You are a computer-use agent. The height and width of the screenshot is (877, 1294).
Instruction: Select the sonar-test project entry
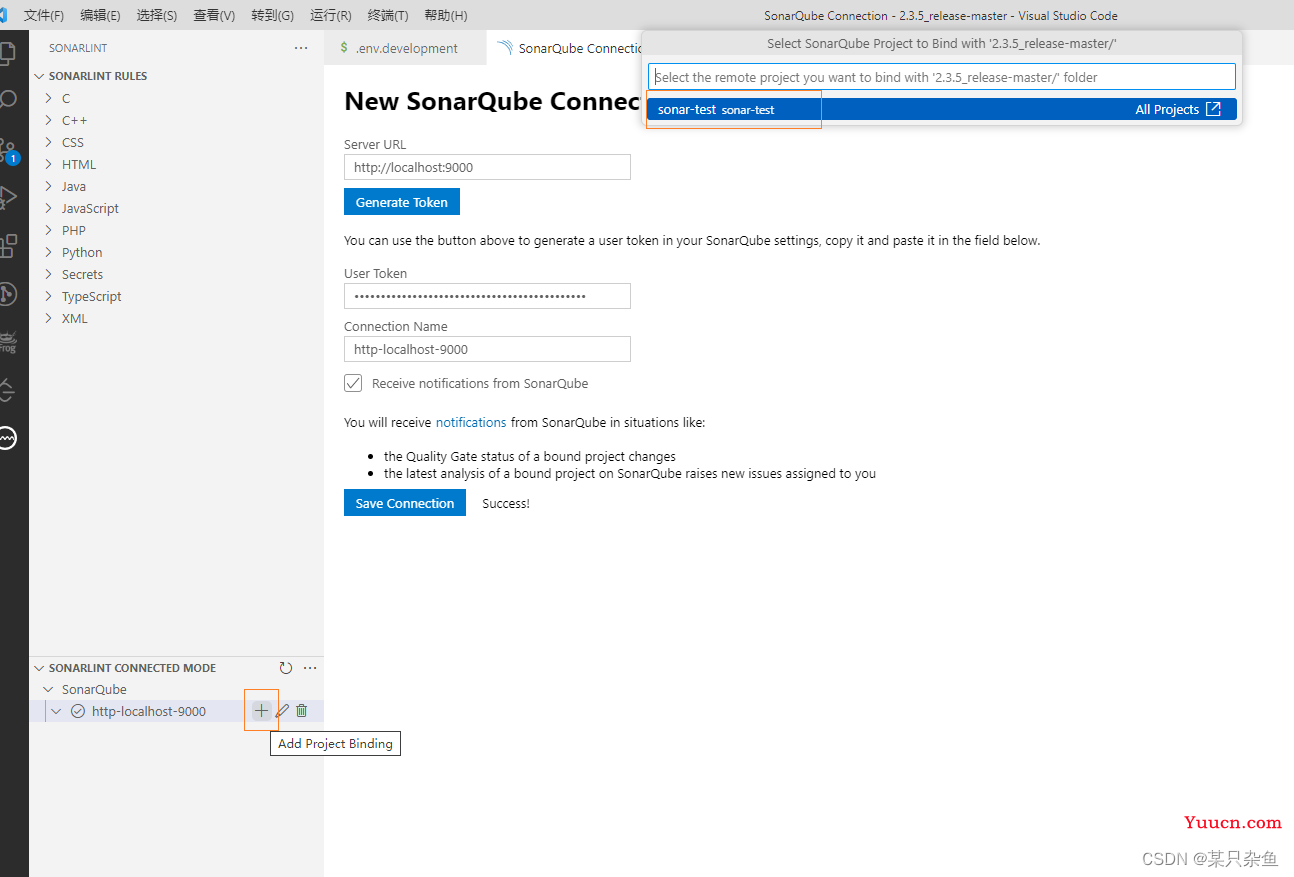pos(941,109)
